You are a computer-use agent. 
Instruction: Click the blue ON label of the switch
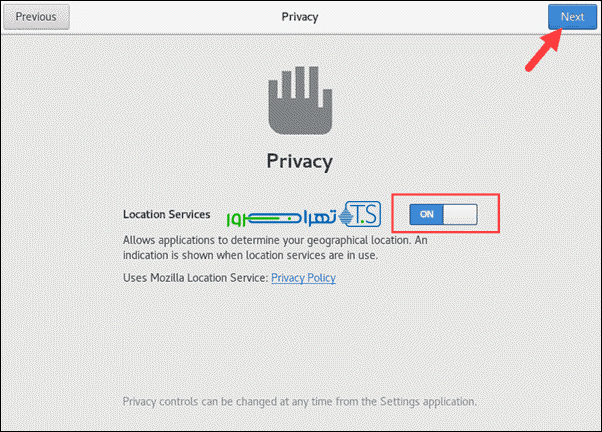tap(427, 214)
